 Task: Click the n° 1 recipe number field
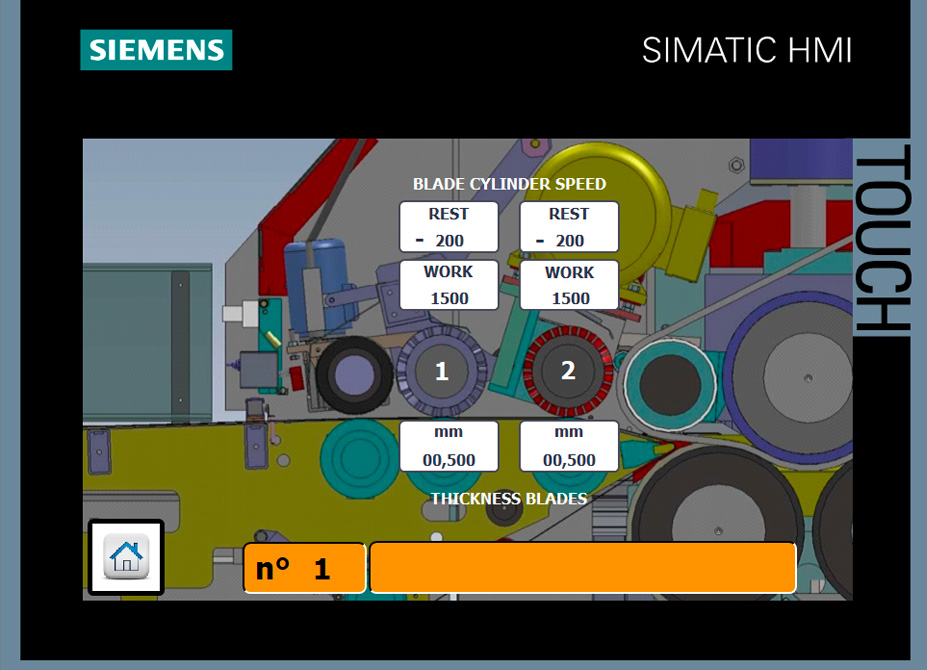304,569
